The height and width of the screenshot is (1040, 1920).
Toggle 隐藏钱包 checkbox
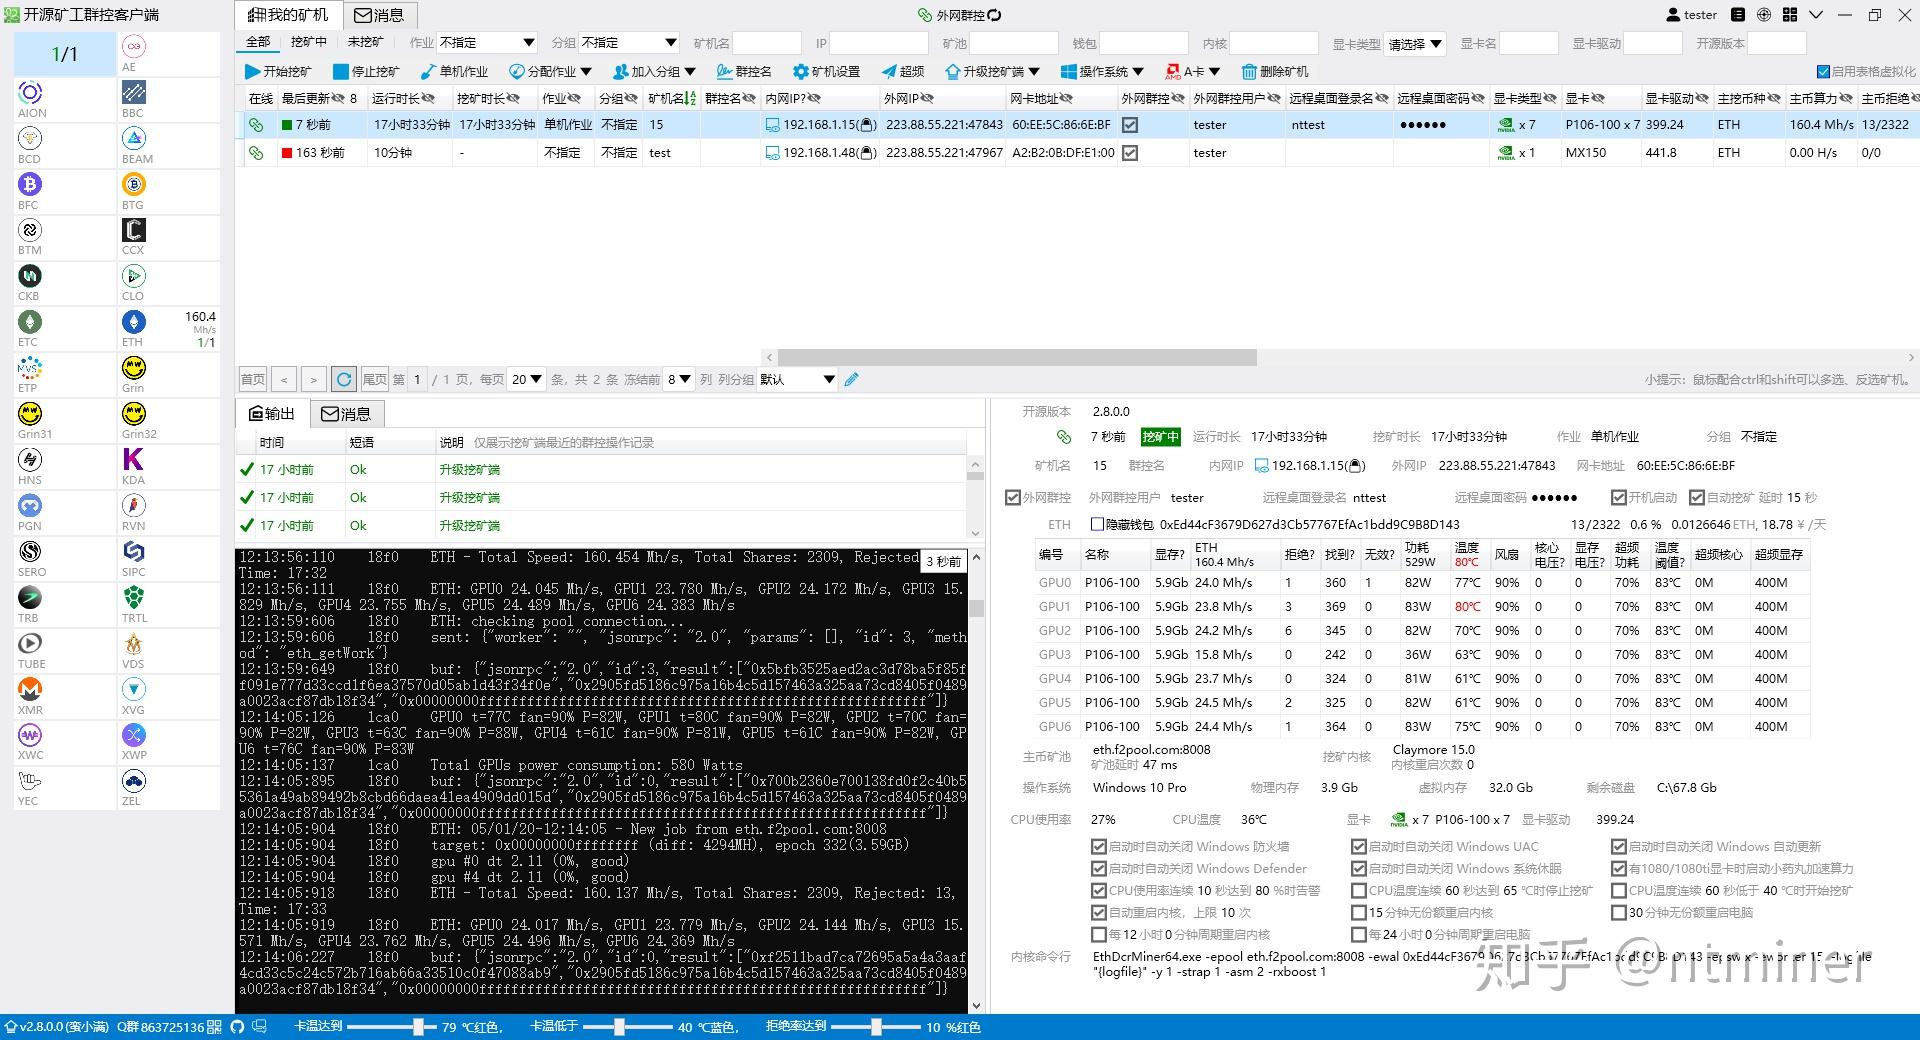pyautogui.click(x=1097, y=524)
